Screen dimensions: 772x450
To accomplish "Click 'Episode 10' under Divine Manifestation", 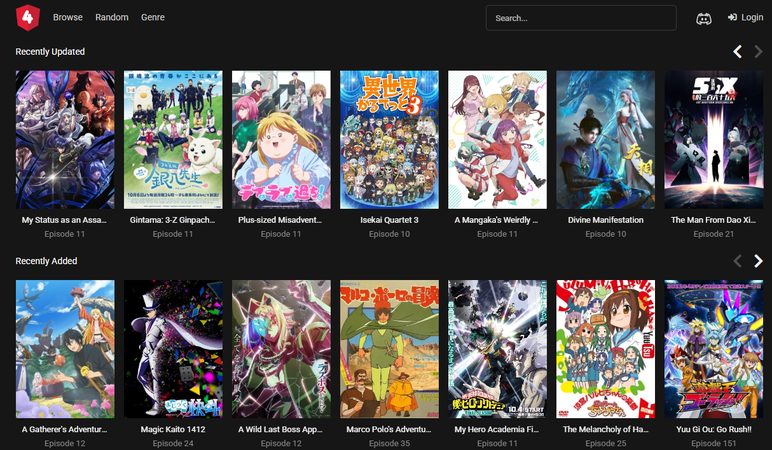I will point(606,234).
